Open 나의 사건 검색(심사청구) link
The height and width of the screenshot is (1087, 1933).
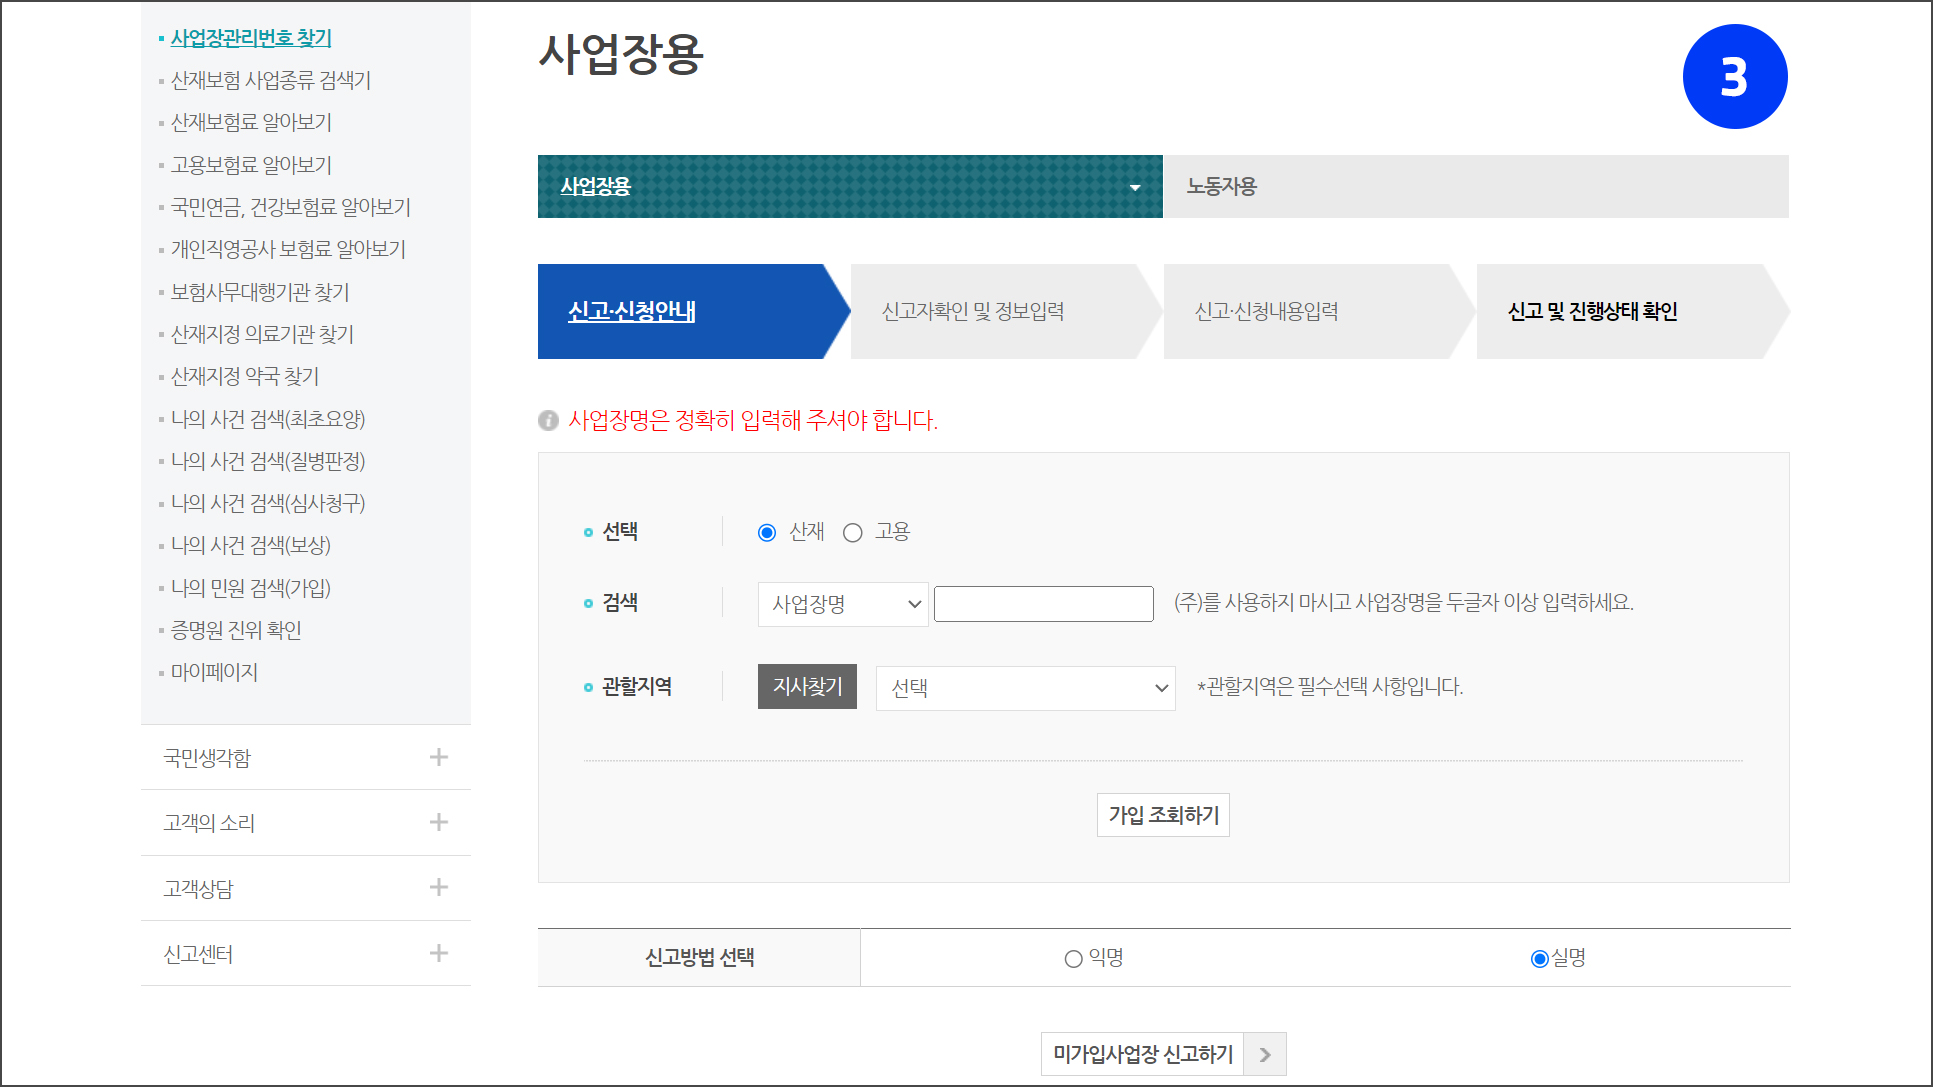(x=268, y=503)
